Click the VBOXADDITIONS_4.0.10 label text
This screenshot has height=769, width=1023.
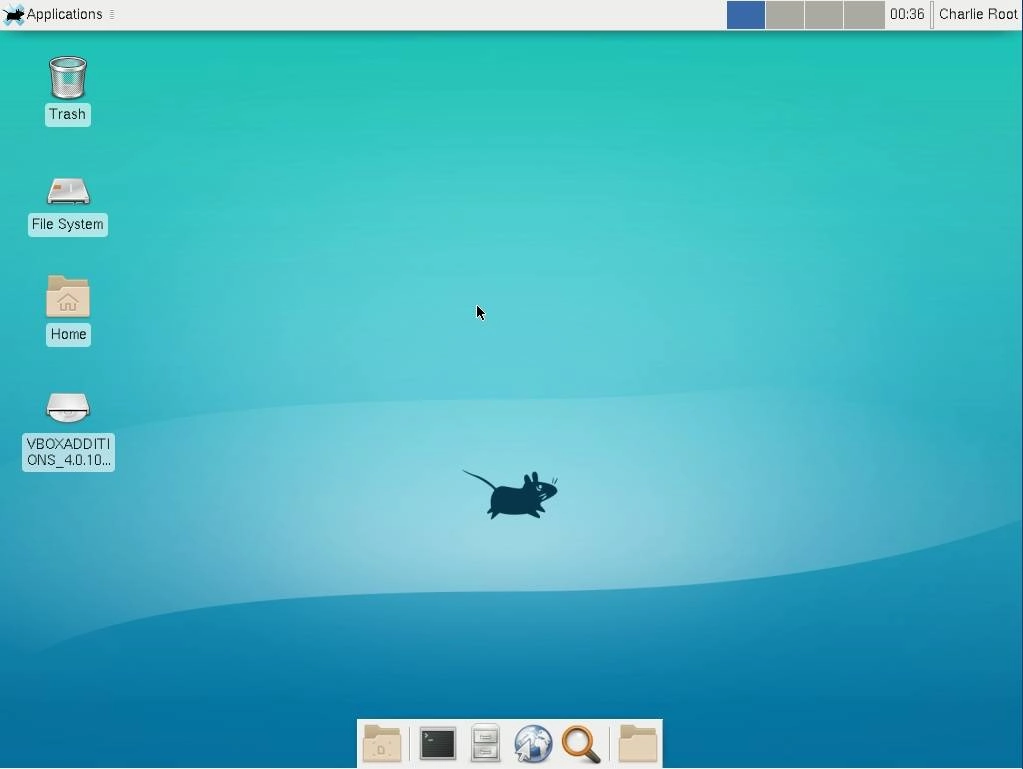[x=69, y=452]
